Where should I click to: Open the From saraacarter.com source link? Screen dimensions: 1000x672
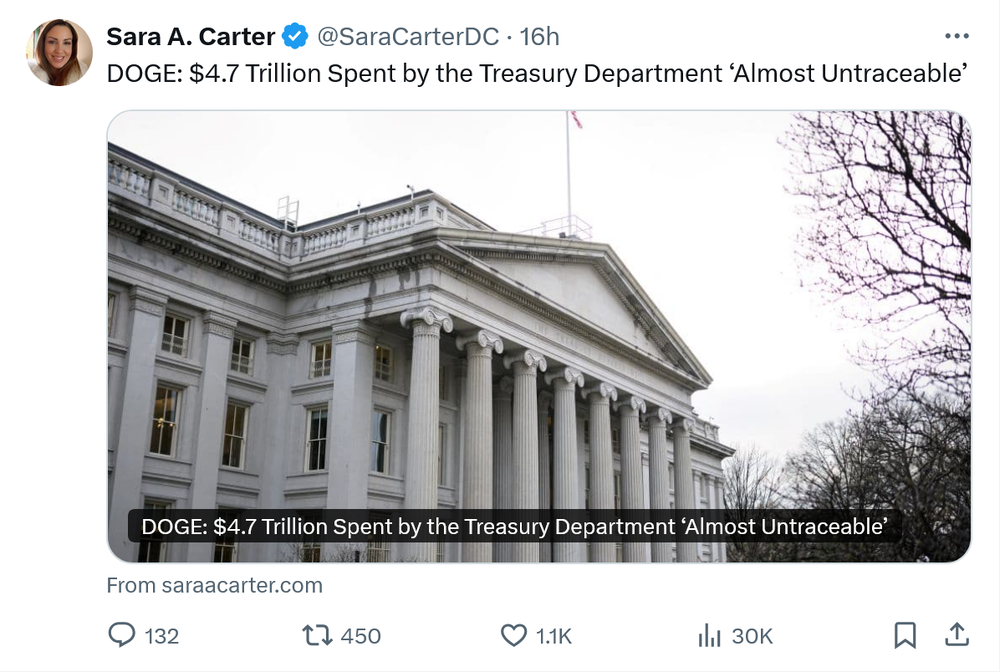pos(214,586)
